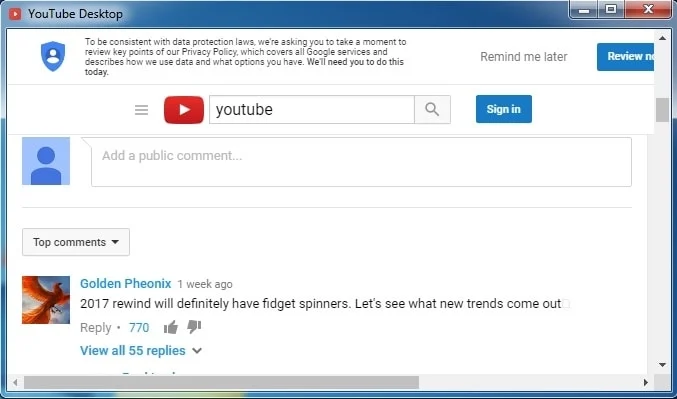Open Golden Pheonix's avatar picture
The width and height of the screenshot is (677, 399).
click(46, 300)
